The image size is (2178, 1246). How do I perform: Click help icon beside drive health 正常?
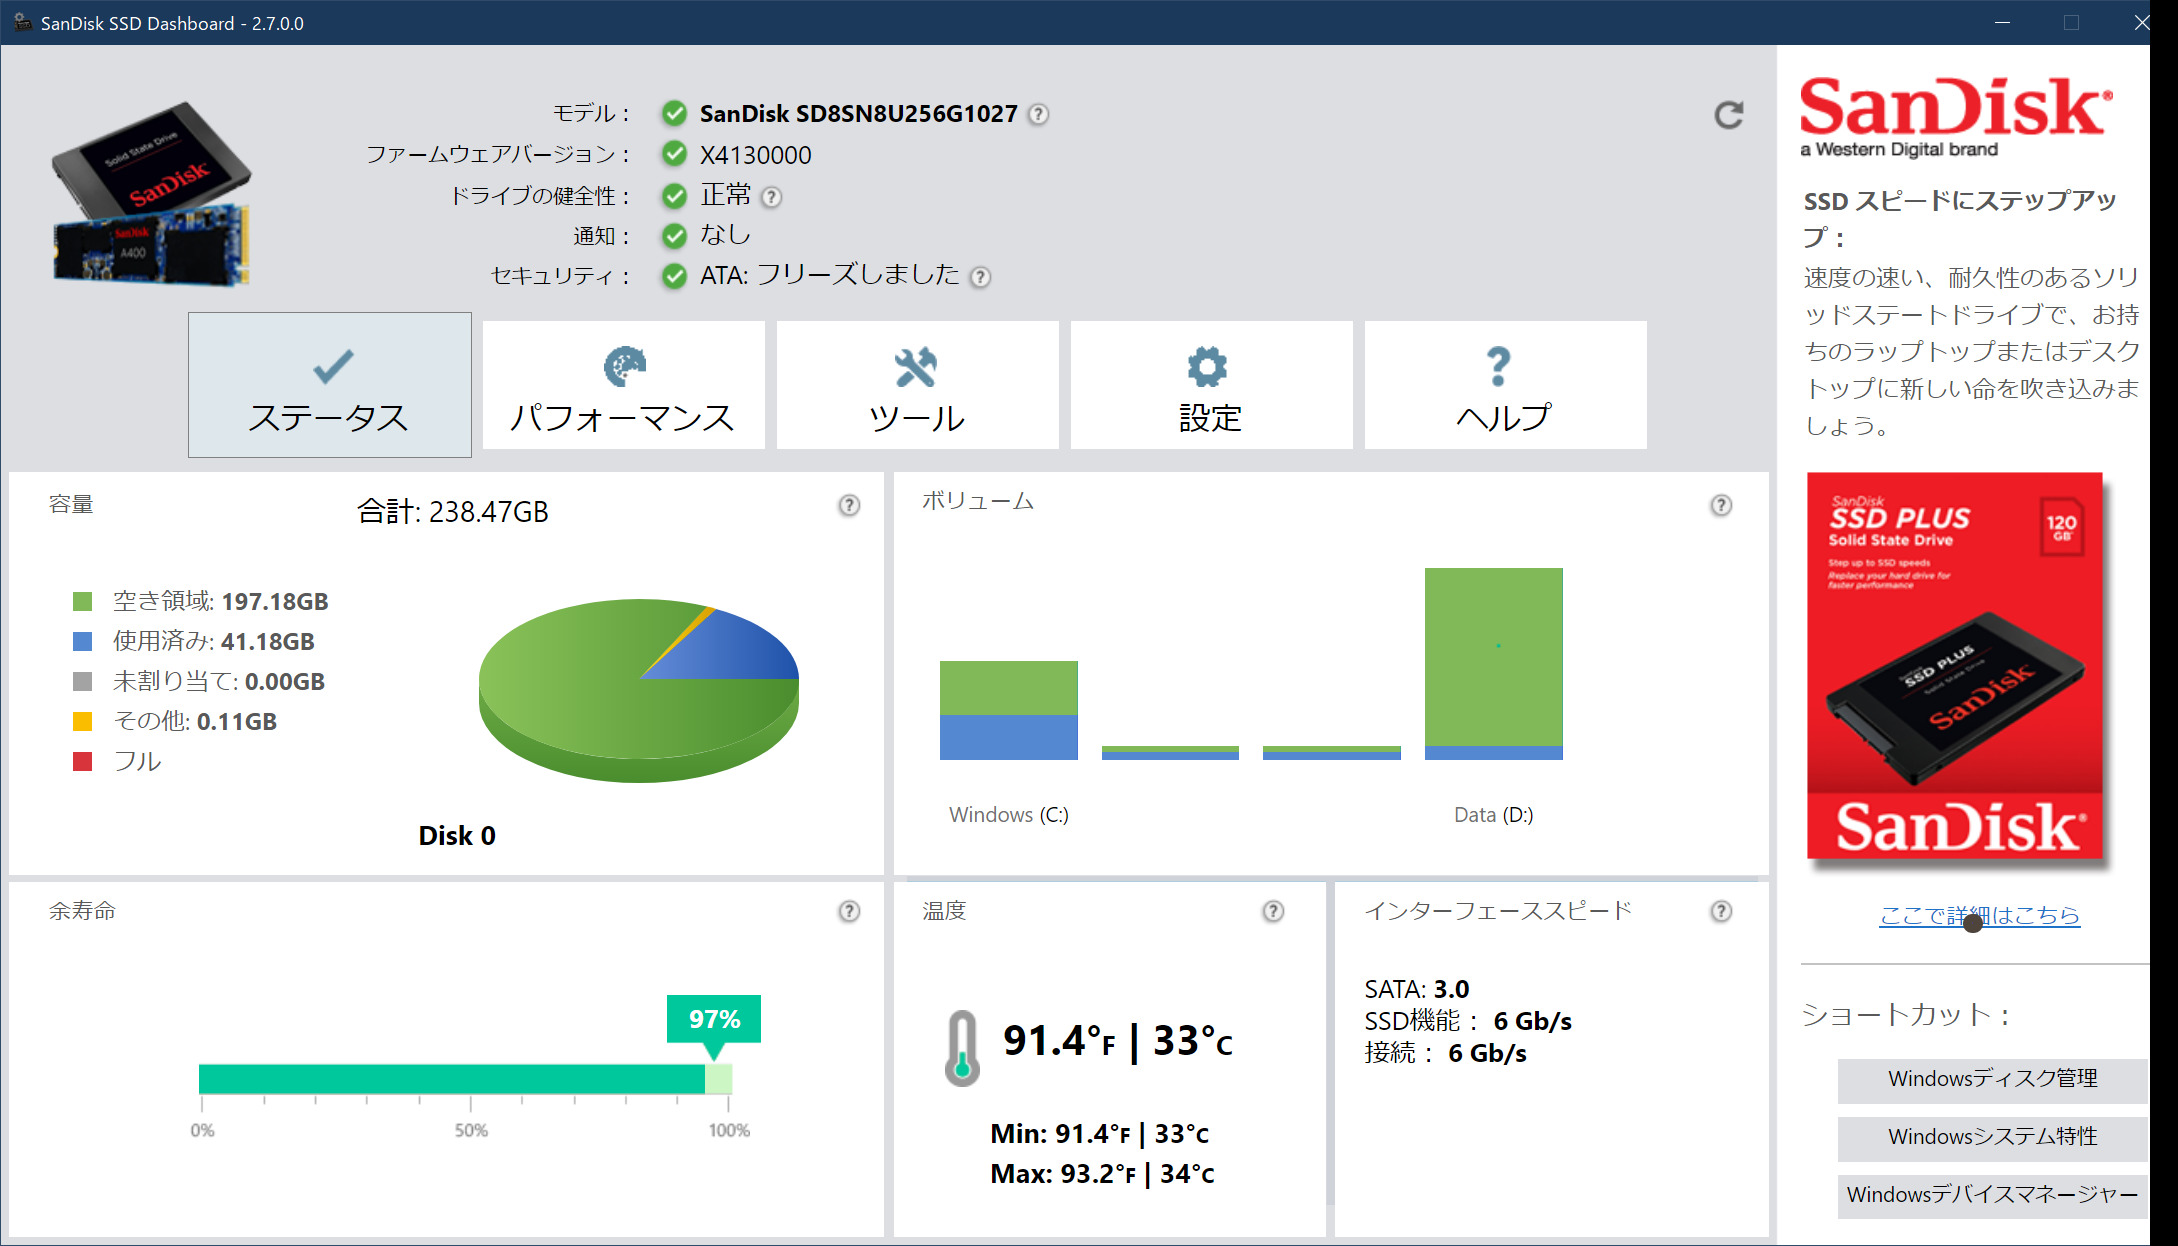tap(771, 197)
